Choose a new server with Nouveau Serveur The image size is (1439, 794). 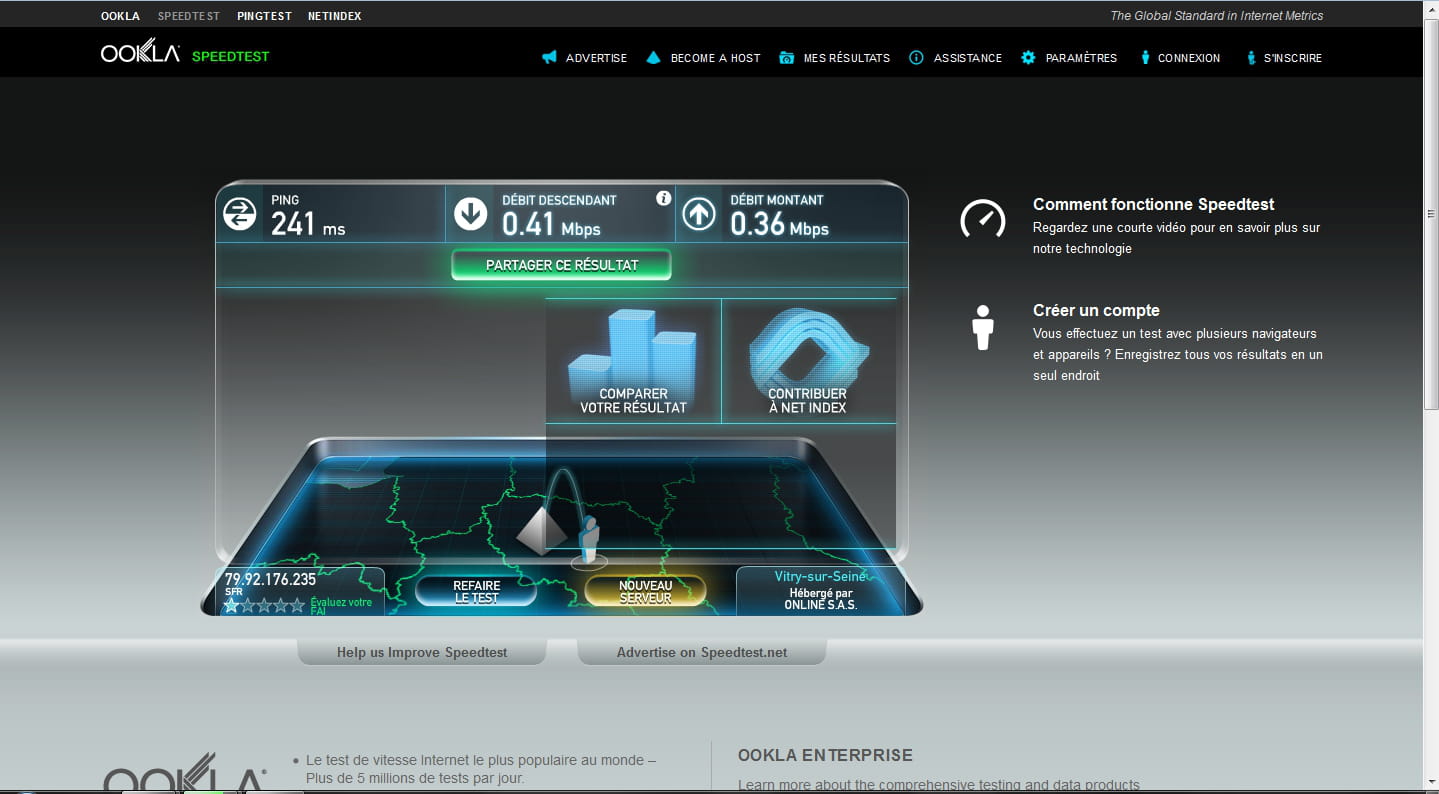[645, 591]
